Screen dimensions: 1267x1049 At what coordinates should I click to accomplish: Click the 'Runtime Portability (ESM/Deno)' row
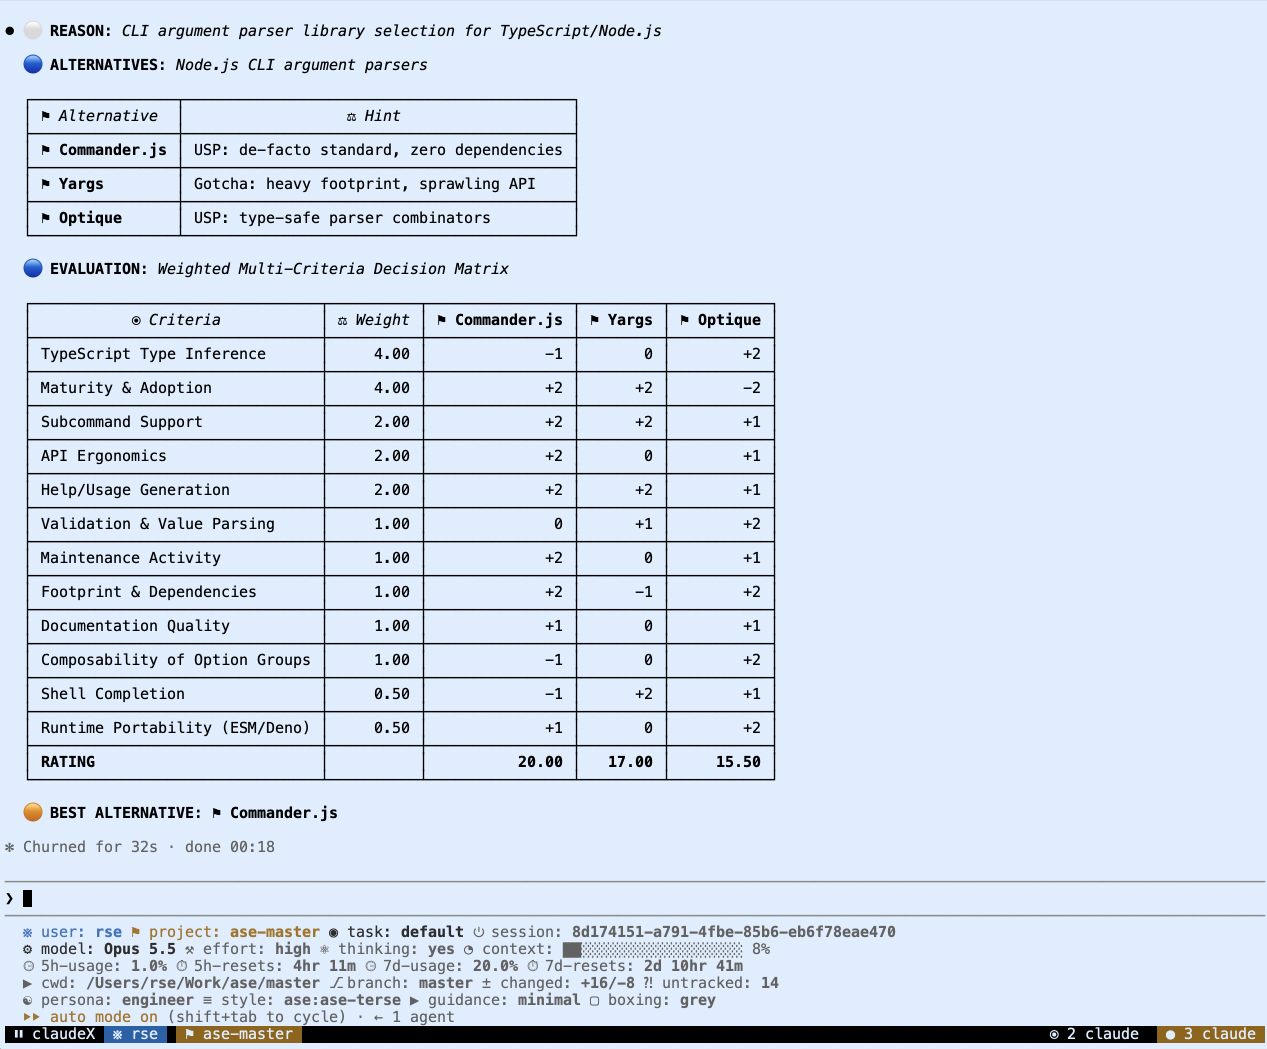click(x=401, y=728)
